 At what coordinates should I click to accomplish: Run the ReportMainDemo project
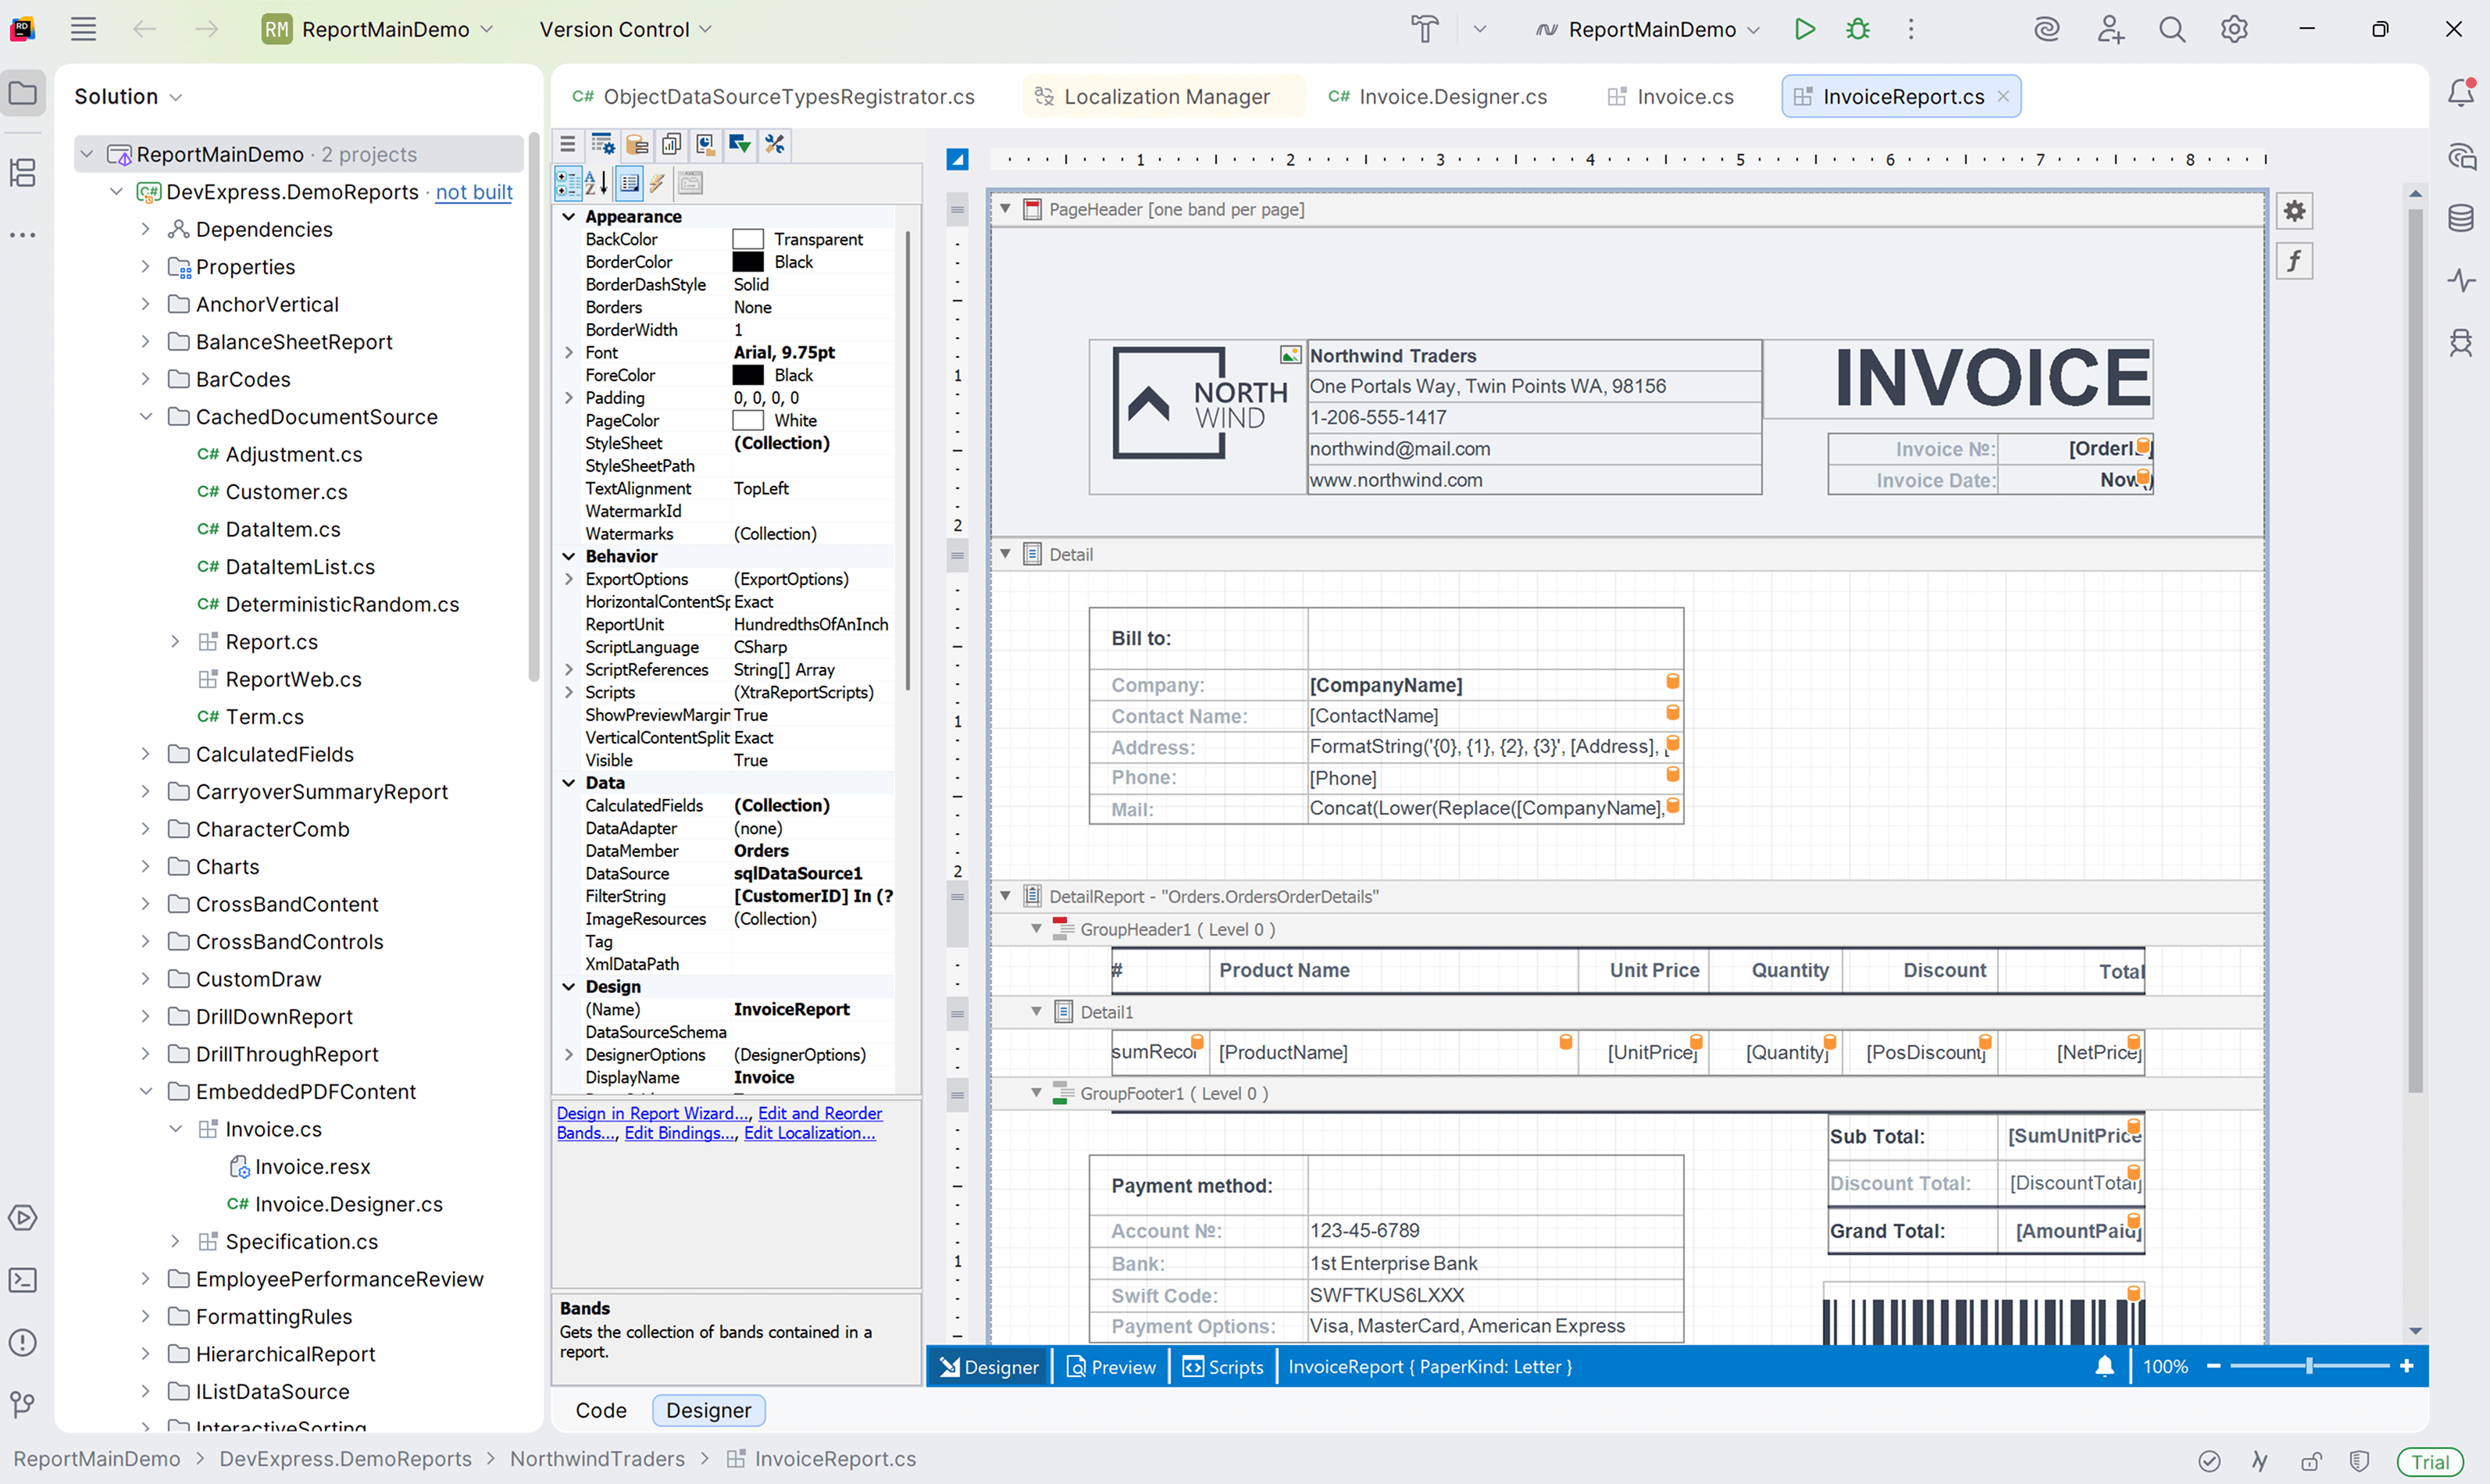click(x=1805, y=29)
